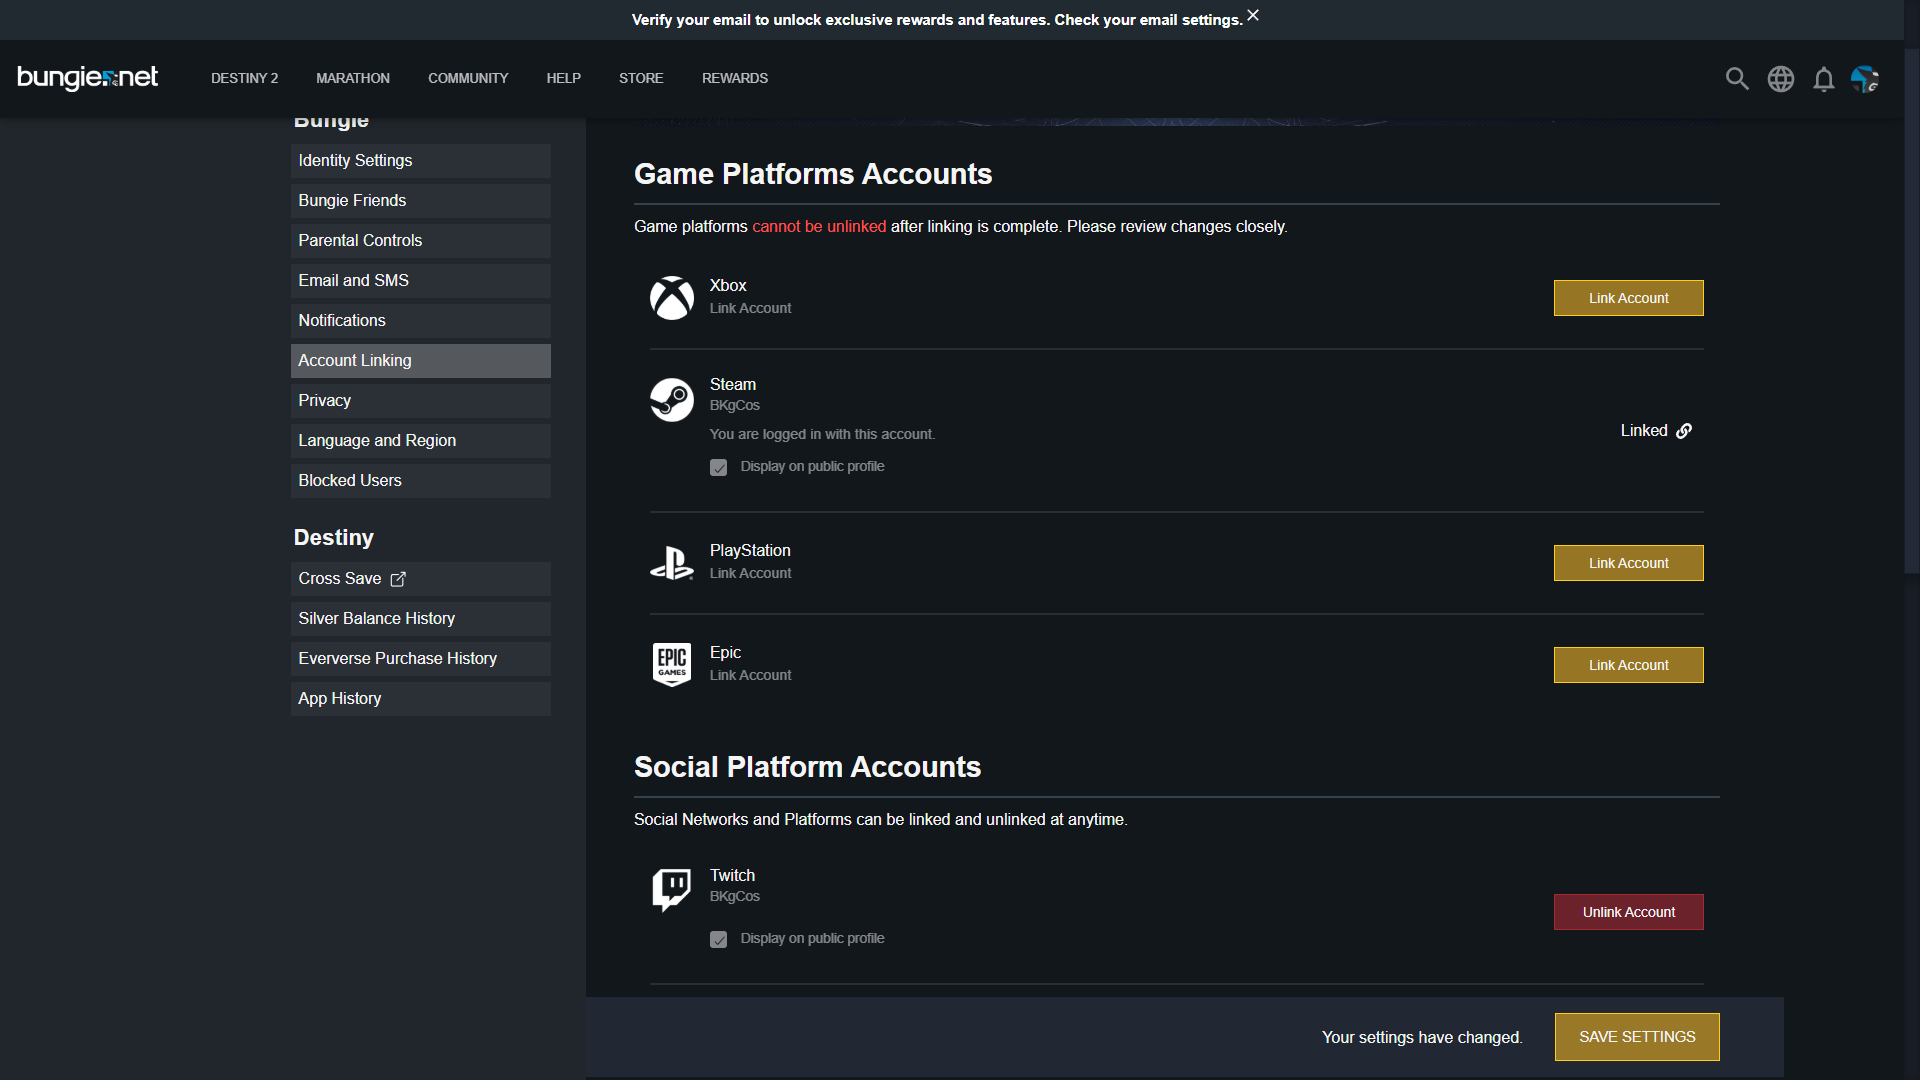
Task: Click the page vertical scrollbar
Action: pyautogui.click(x=1911, y=310)
